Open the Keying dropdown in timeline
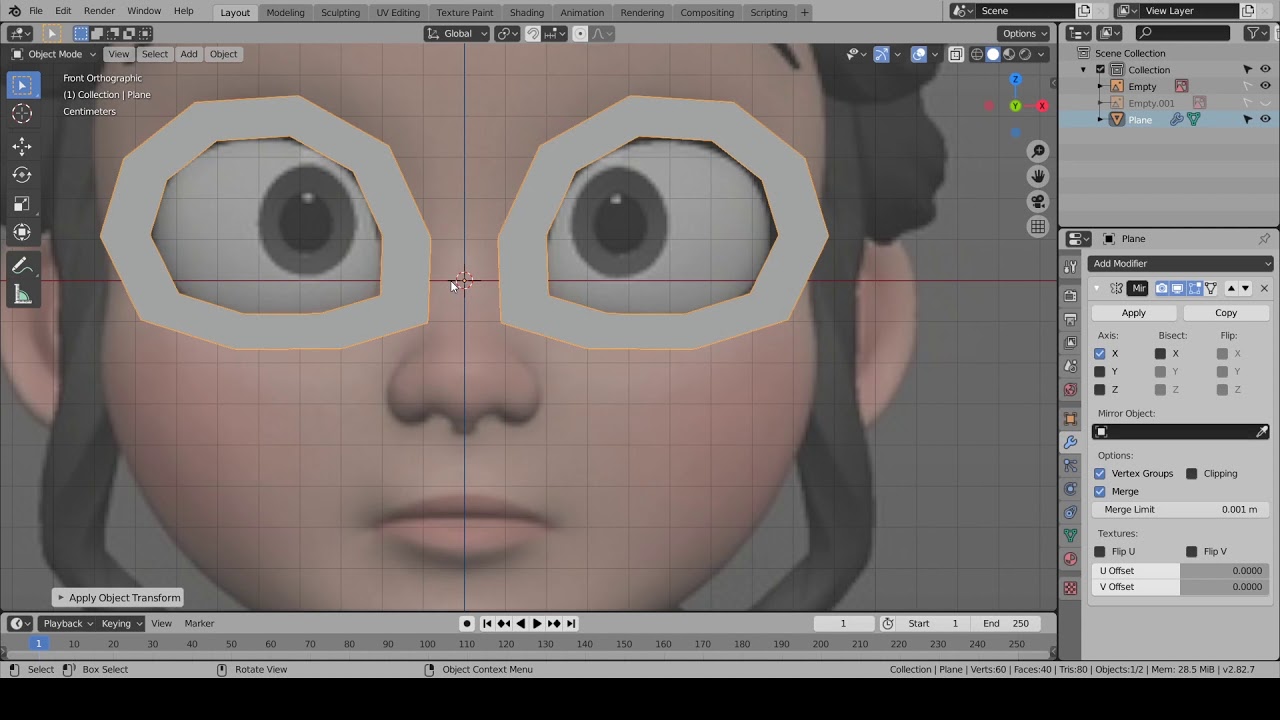 click(x=122, y=624)
